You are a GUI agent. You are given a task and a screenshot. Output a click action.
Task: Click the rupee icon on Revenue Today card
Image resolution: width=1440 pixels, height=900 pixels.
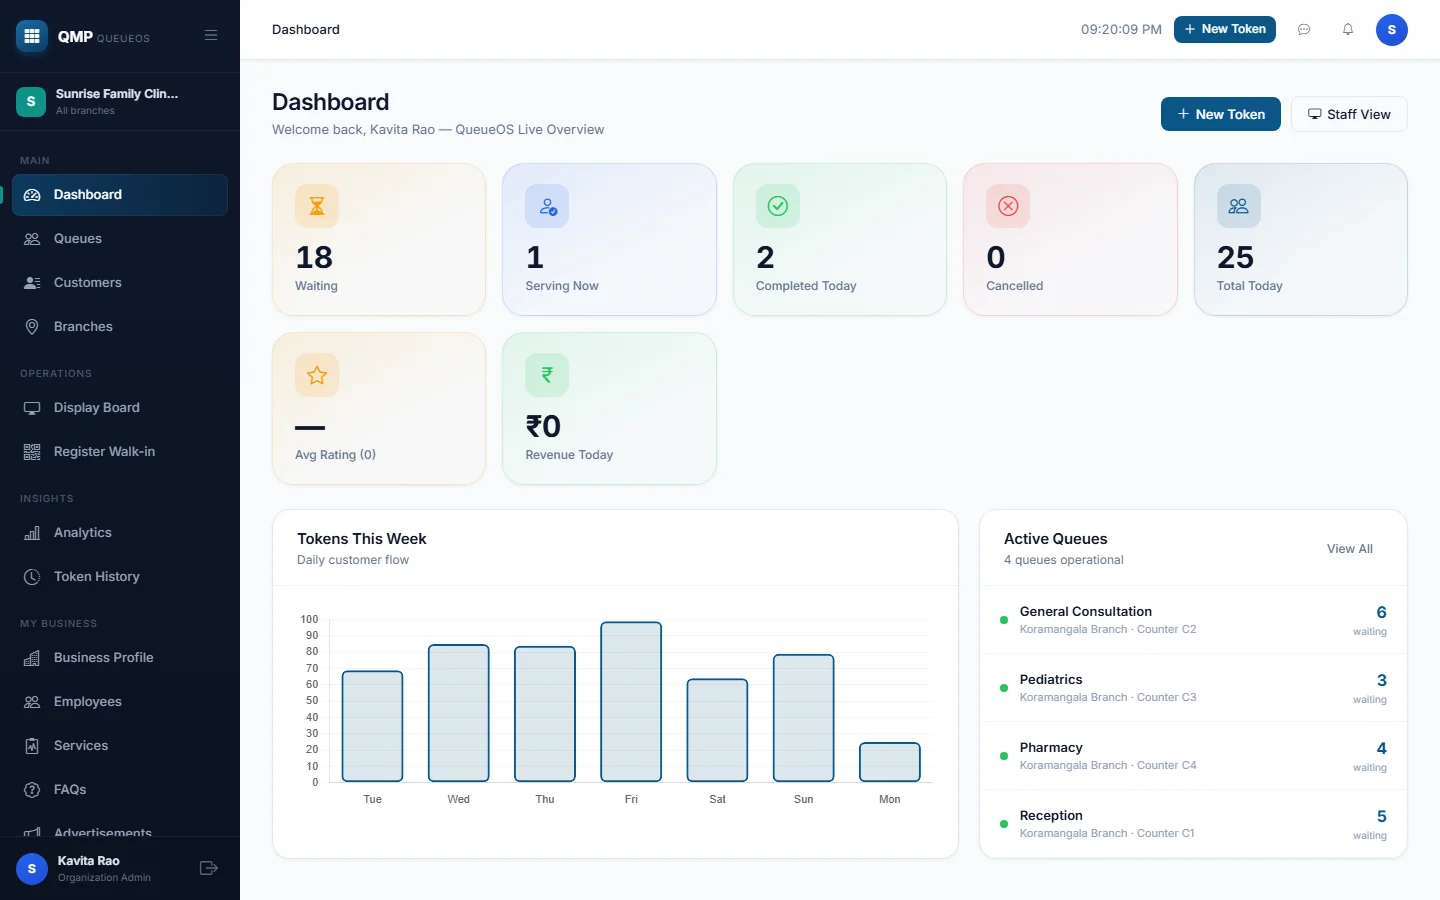pos(547,375)
